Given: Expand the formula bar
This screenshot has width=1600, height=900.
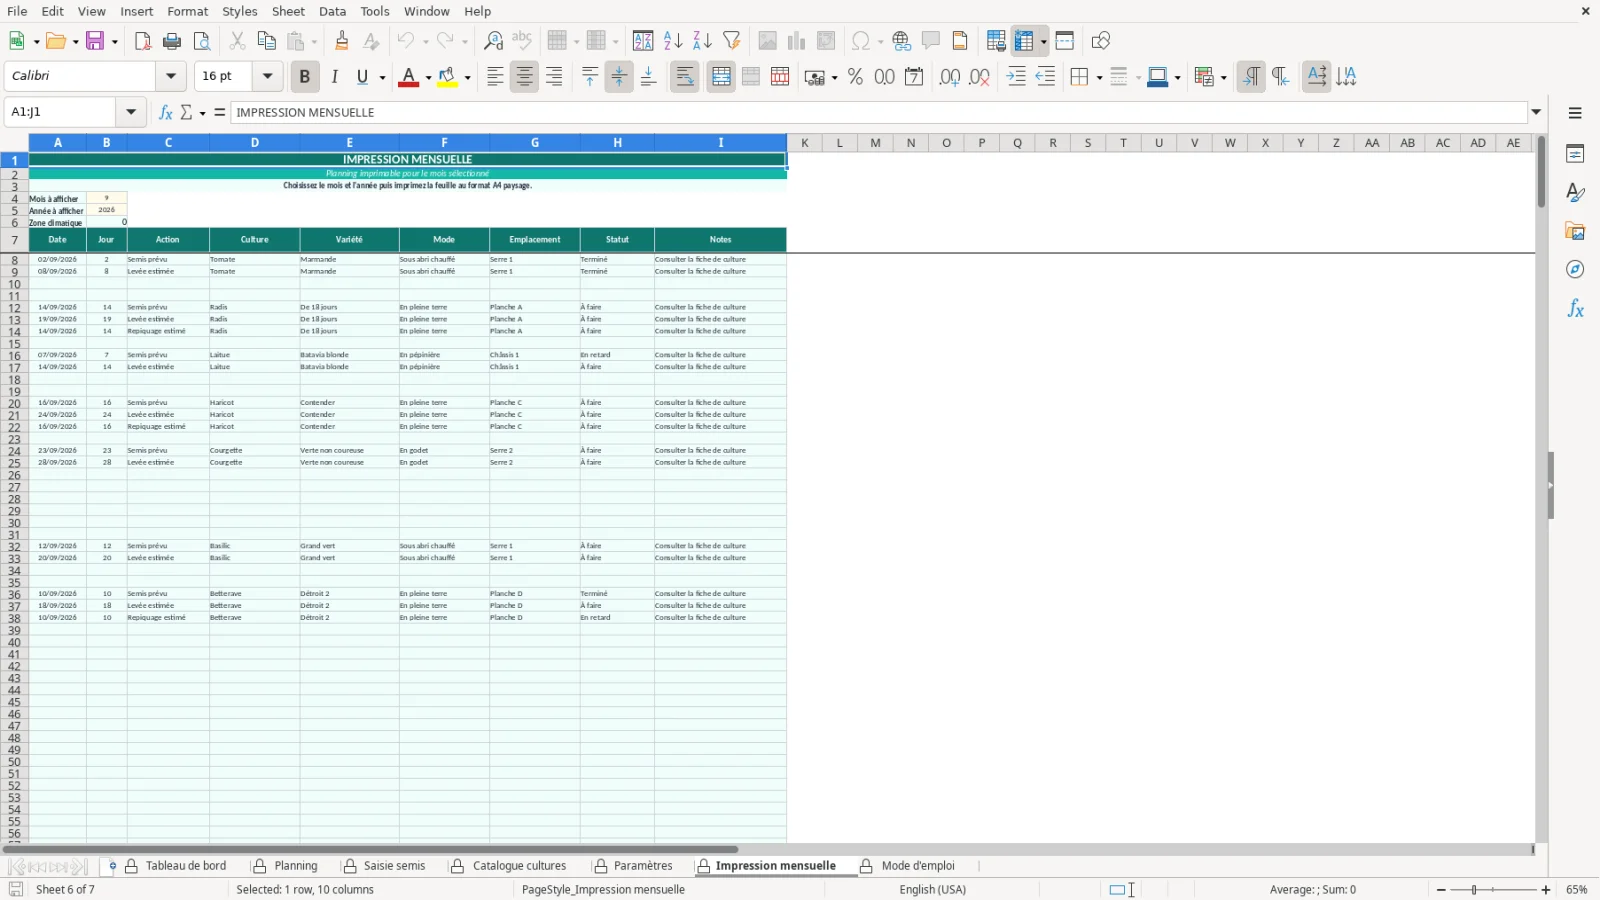Looking at the screenshot, I should [x=1536, y=112].
